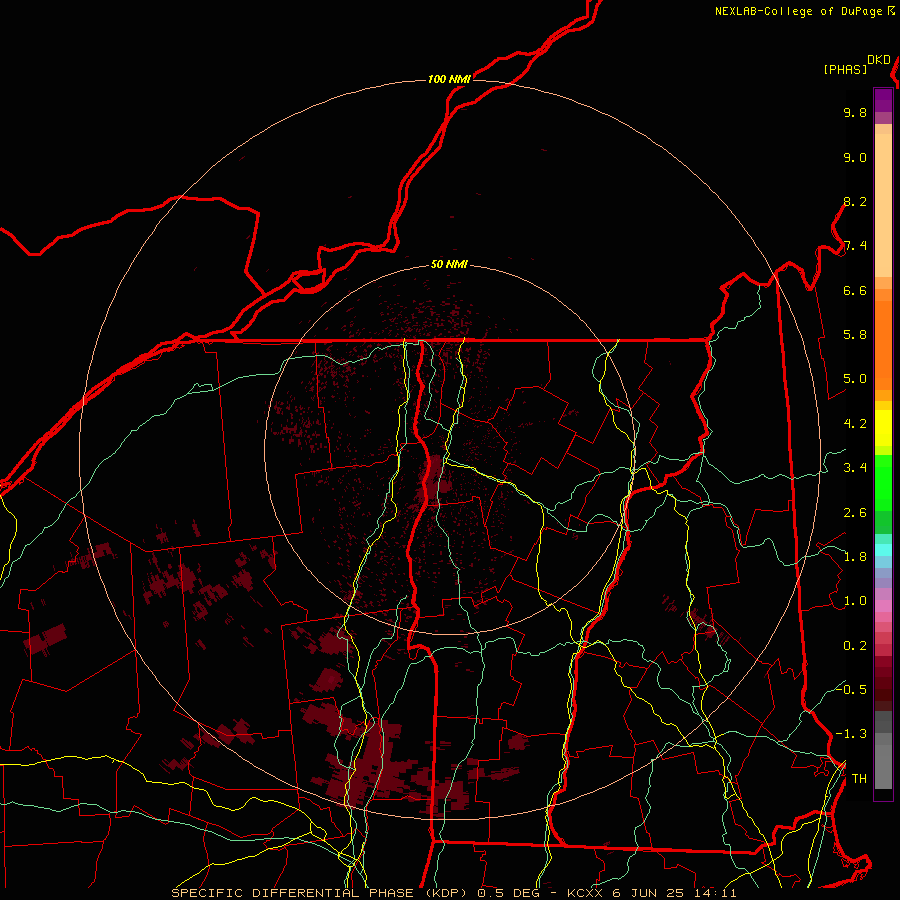Pick the yellow segment of the color bar
This screenshot has height=900, width=900.
(883, 428)
